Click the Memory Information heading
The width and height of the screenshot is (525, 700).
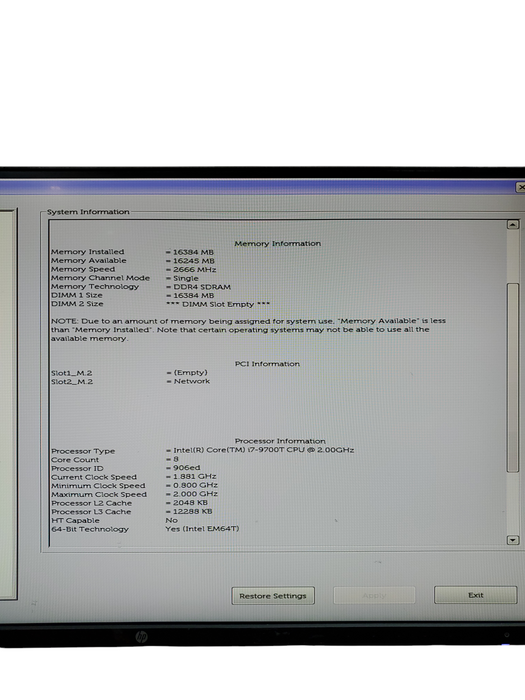coord(278,243)
